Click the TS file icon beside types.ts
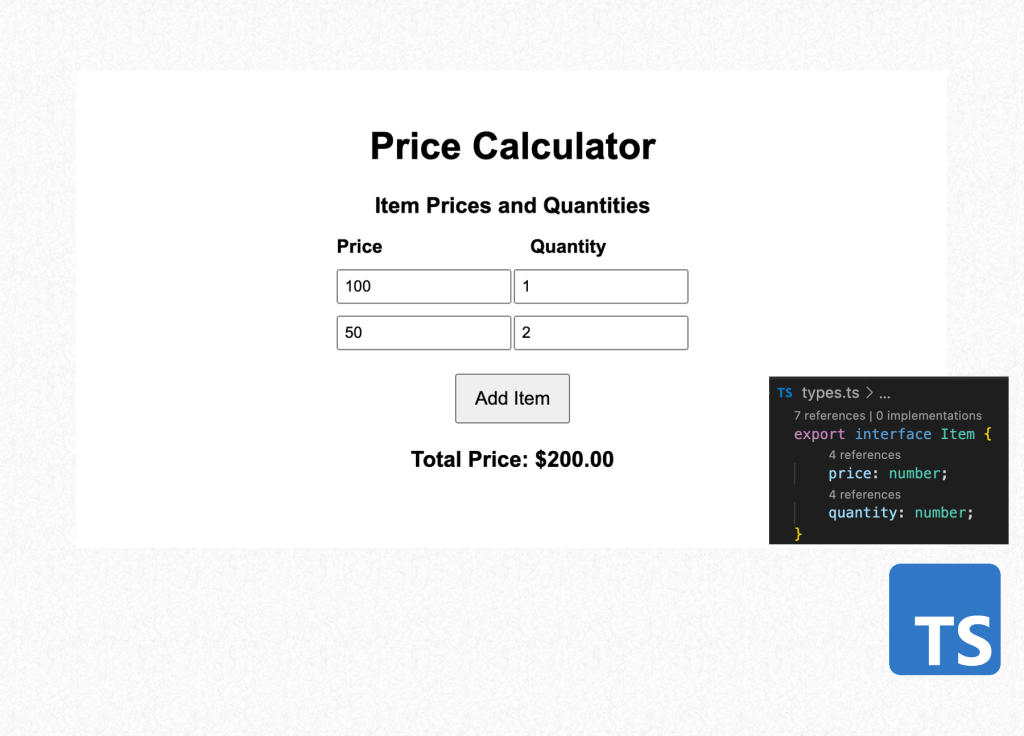Viewport: 1024px width, 736px height. (785, 392)
